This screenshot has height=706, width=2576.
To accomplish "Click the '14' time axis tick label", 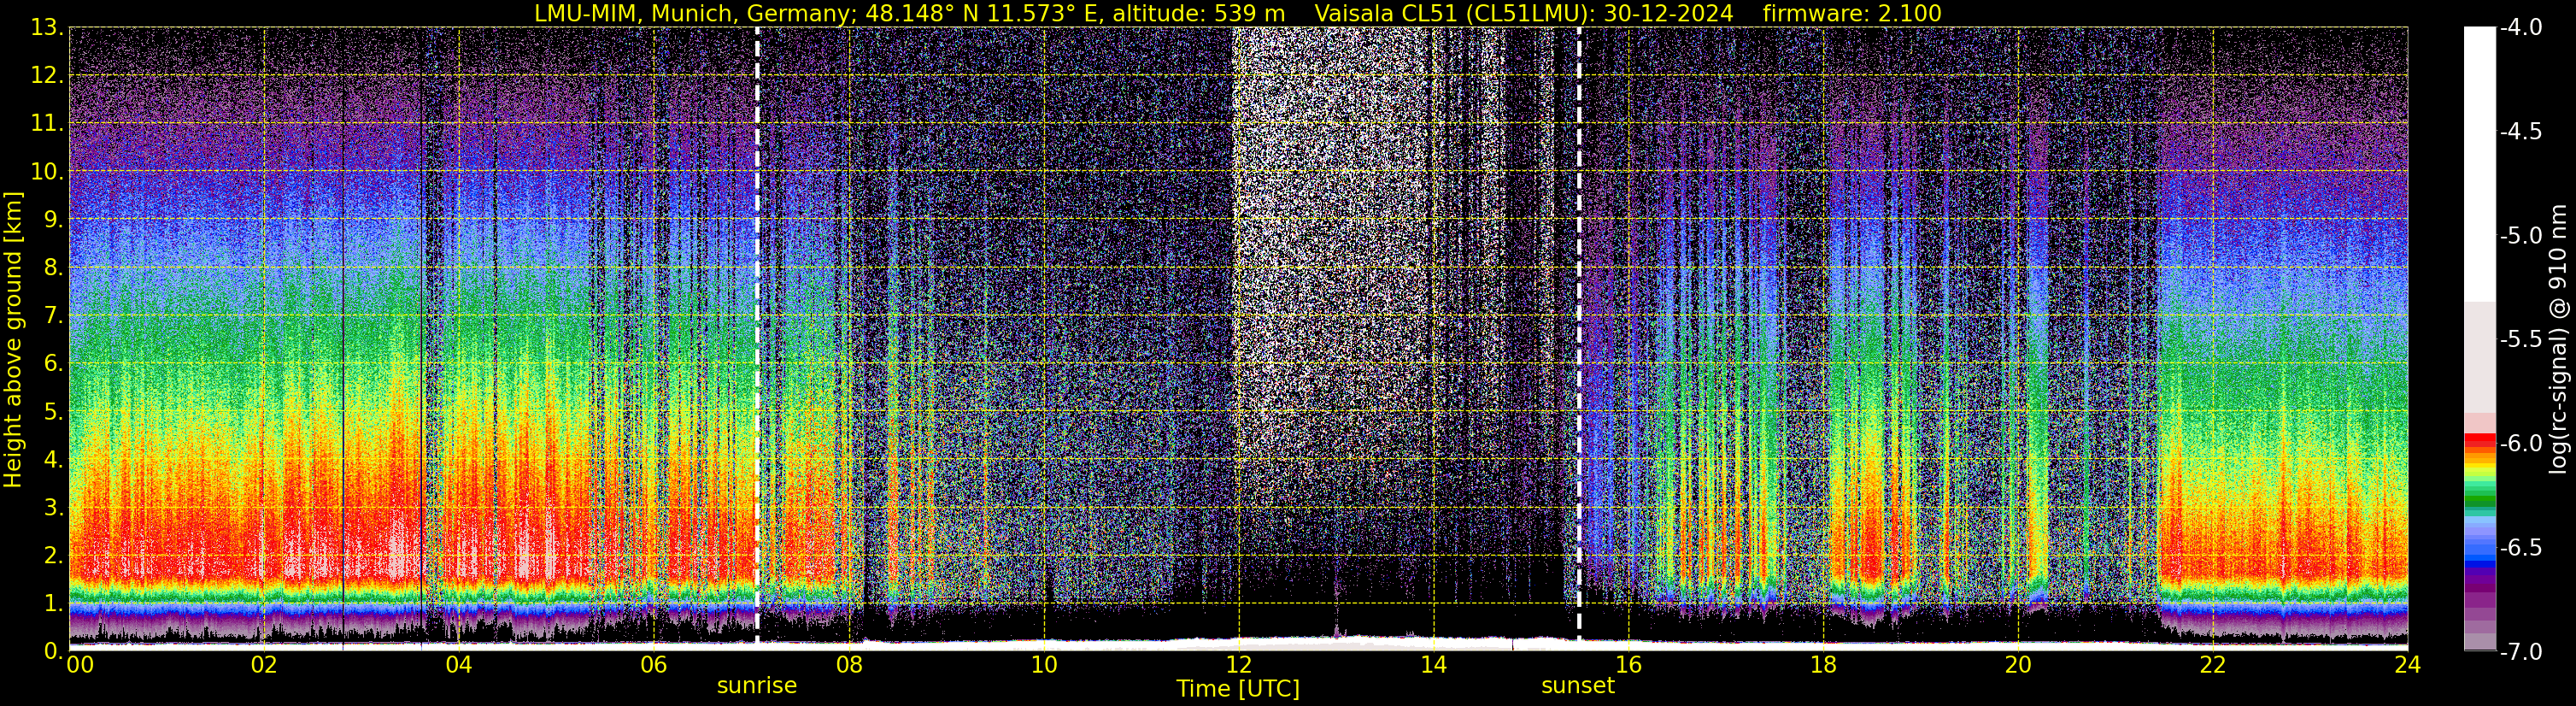I will click(1433, 665).
